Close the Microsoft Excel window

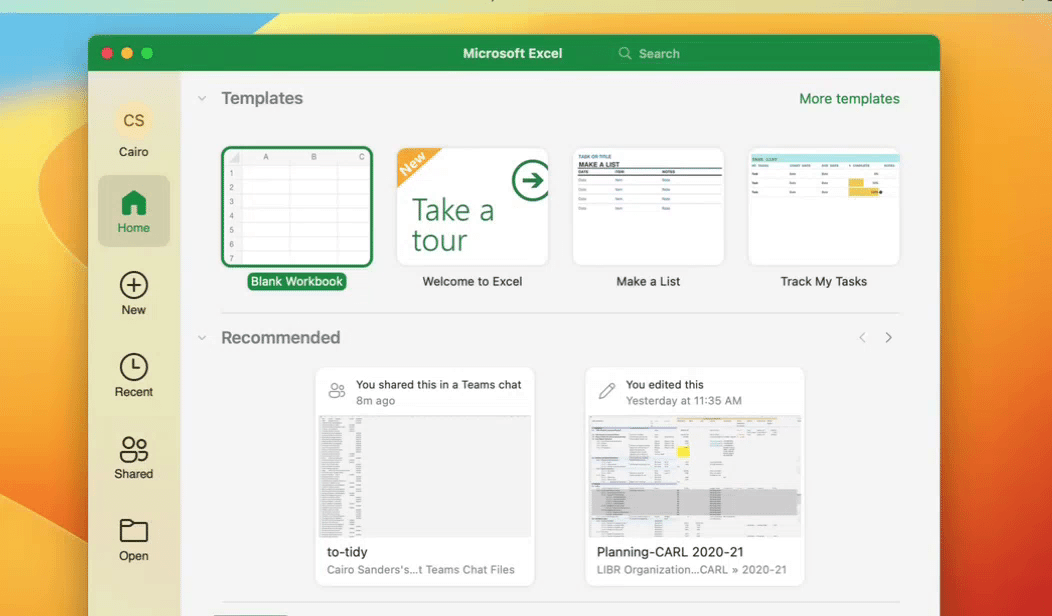(x=107, y=53)
